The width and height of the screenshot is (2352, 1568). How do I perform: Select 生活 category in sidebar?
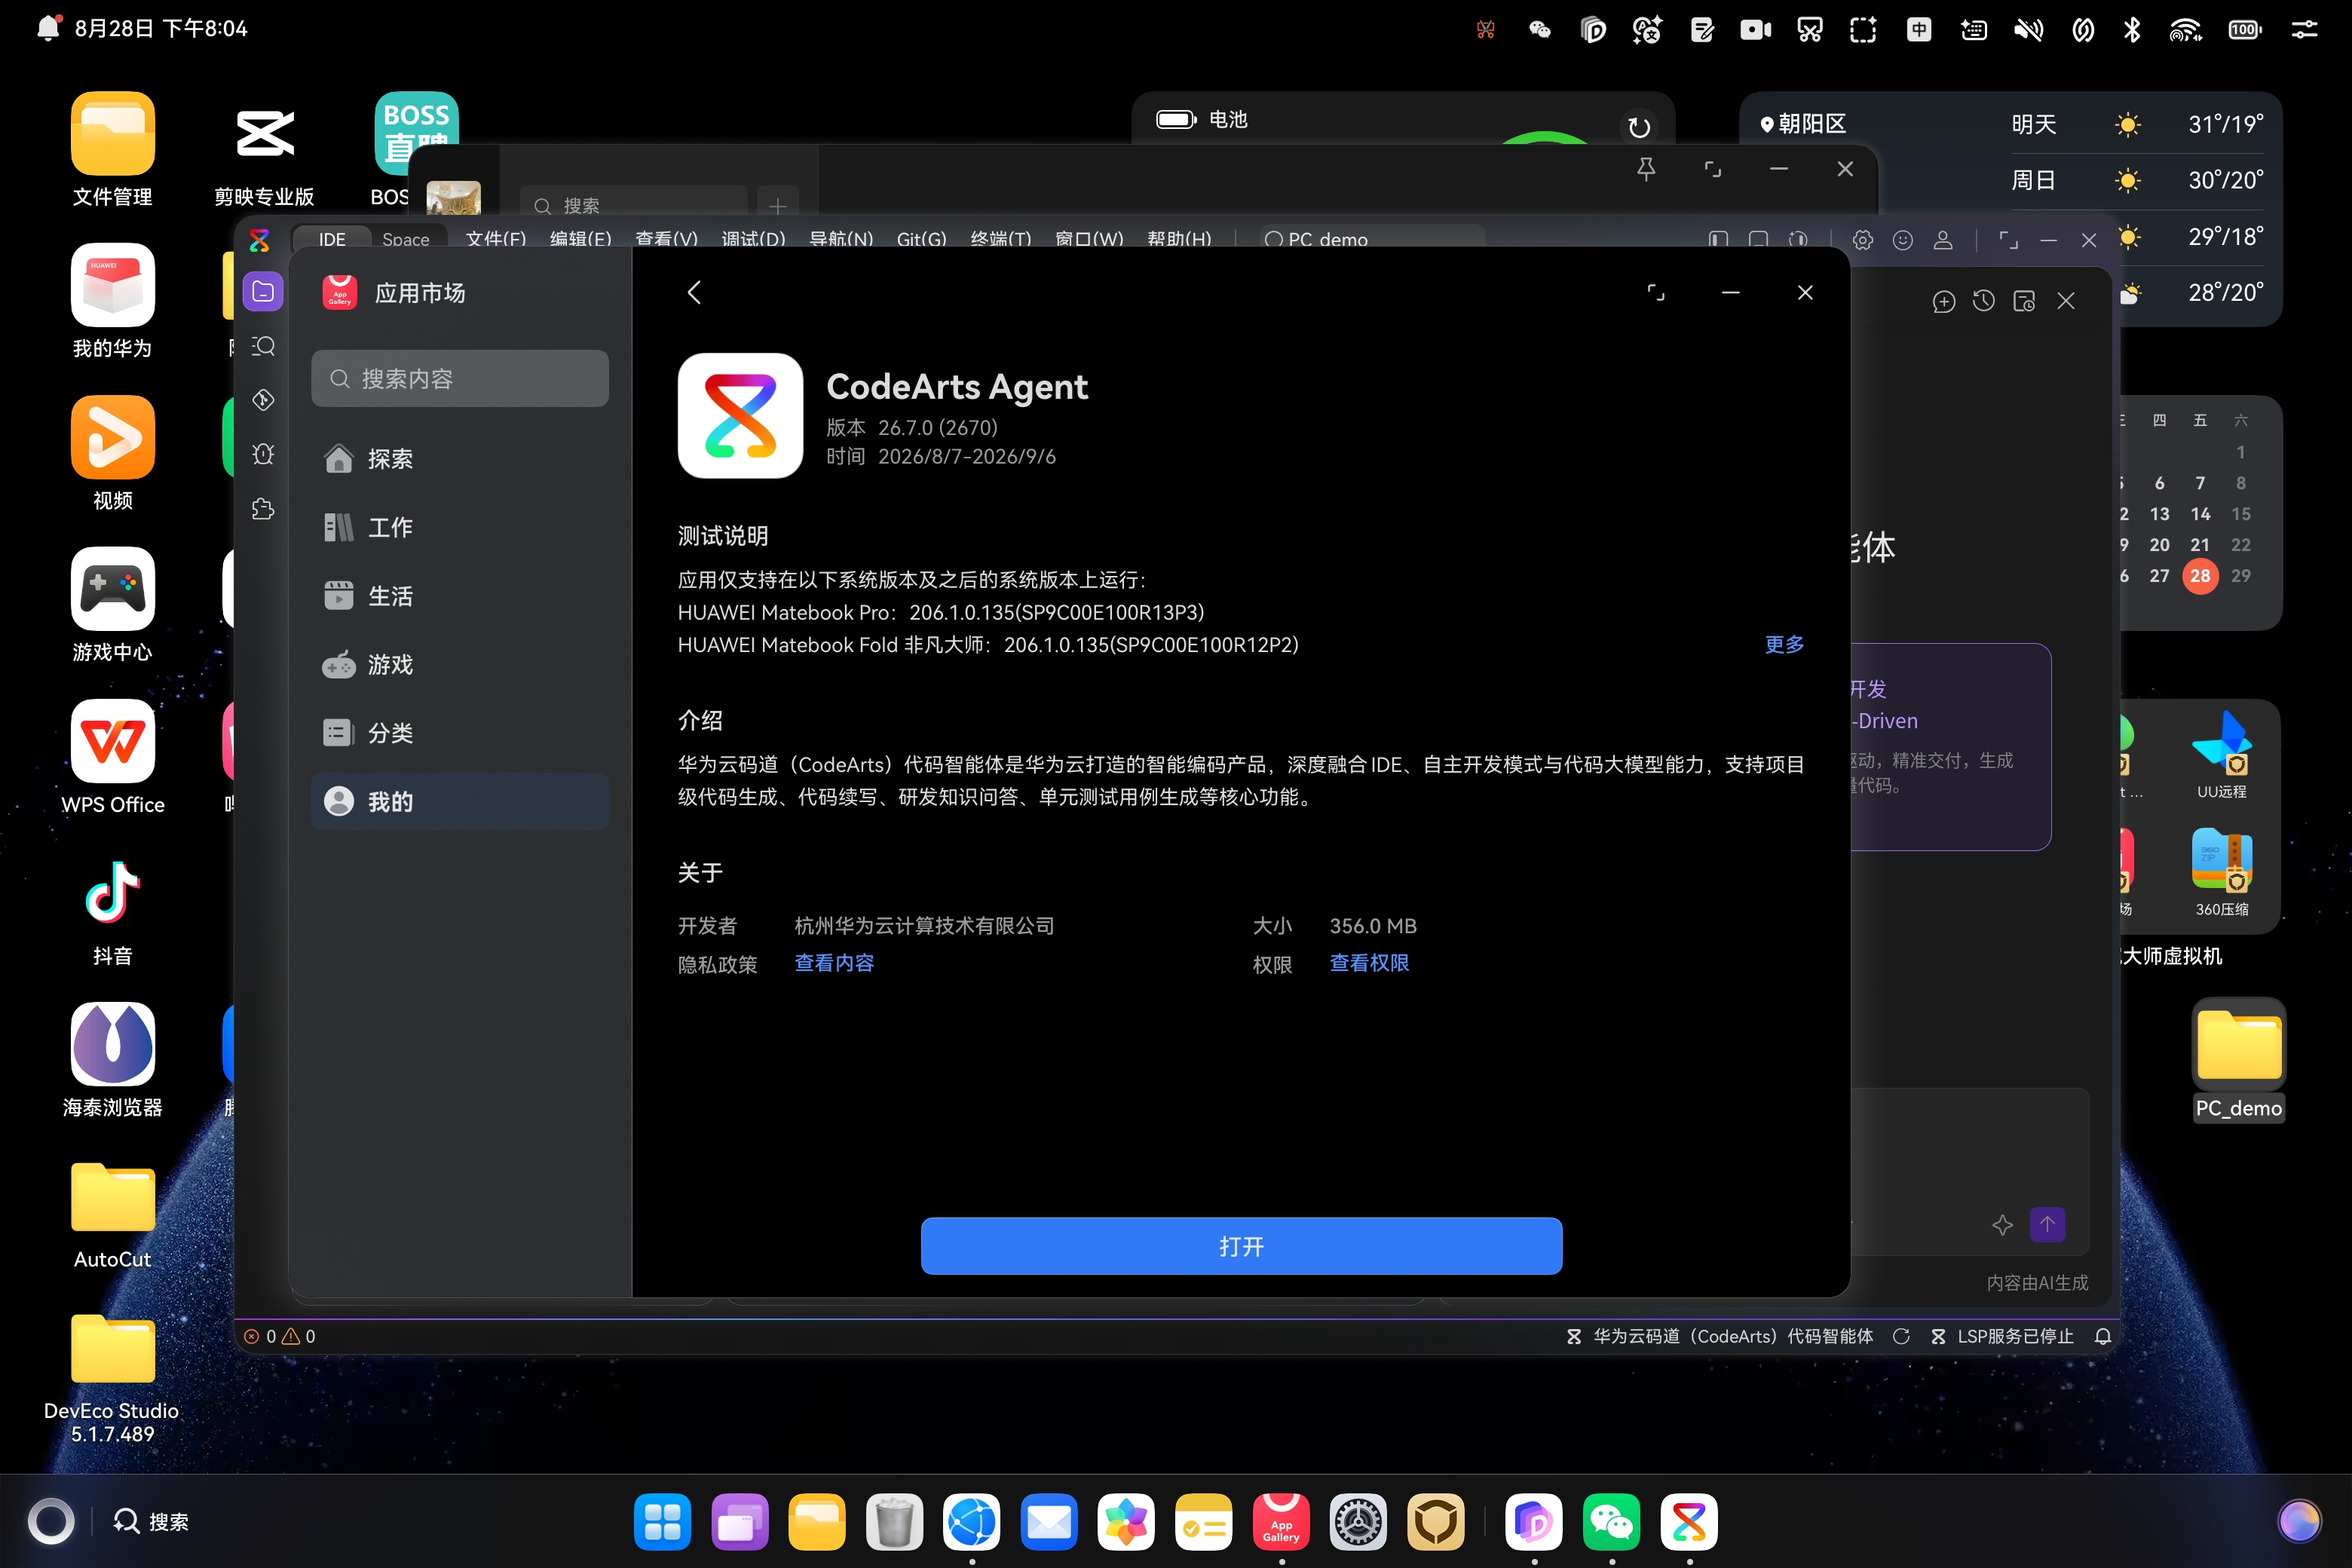460,596
